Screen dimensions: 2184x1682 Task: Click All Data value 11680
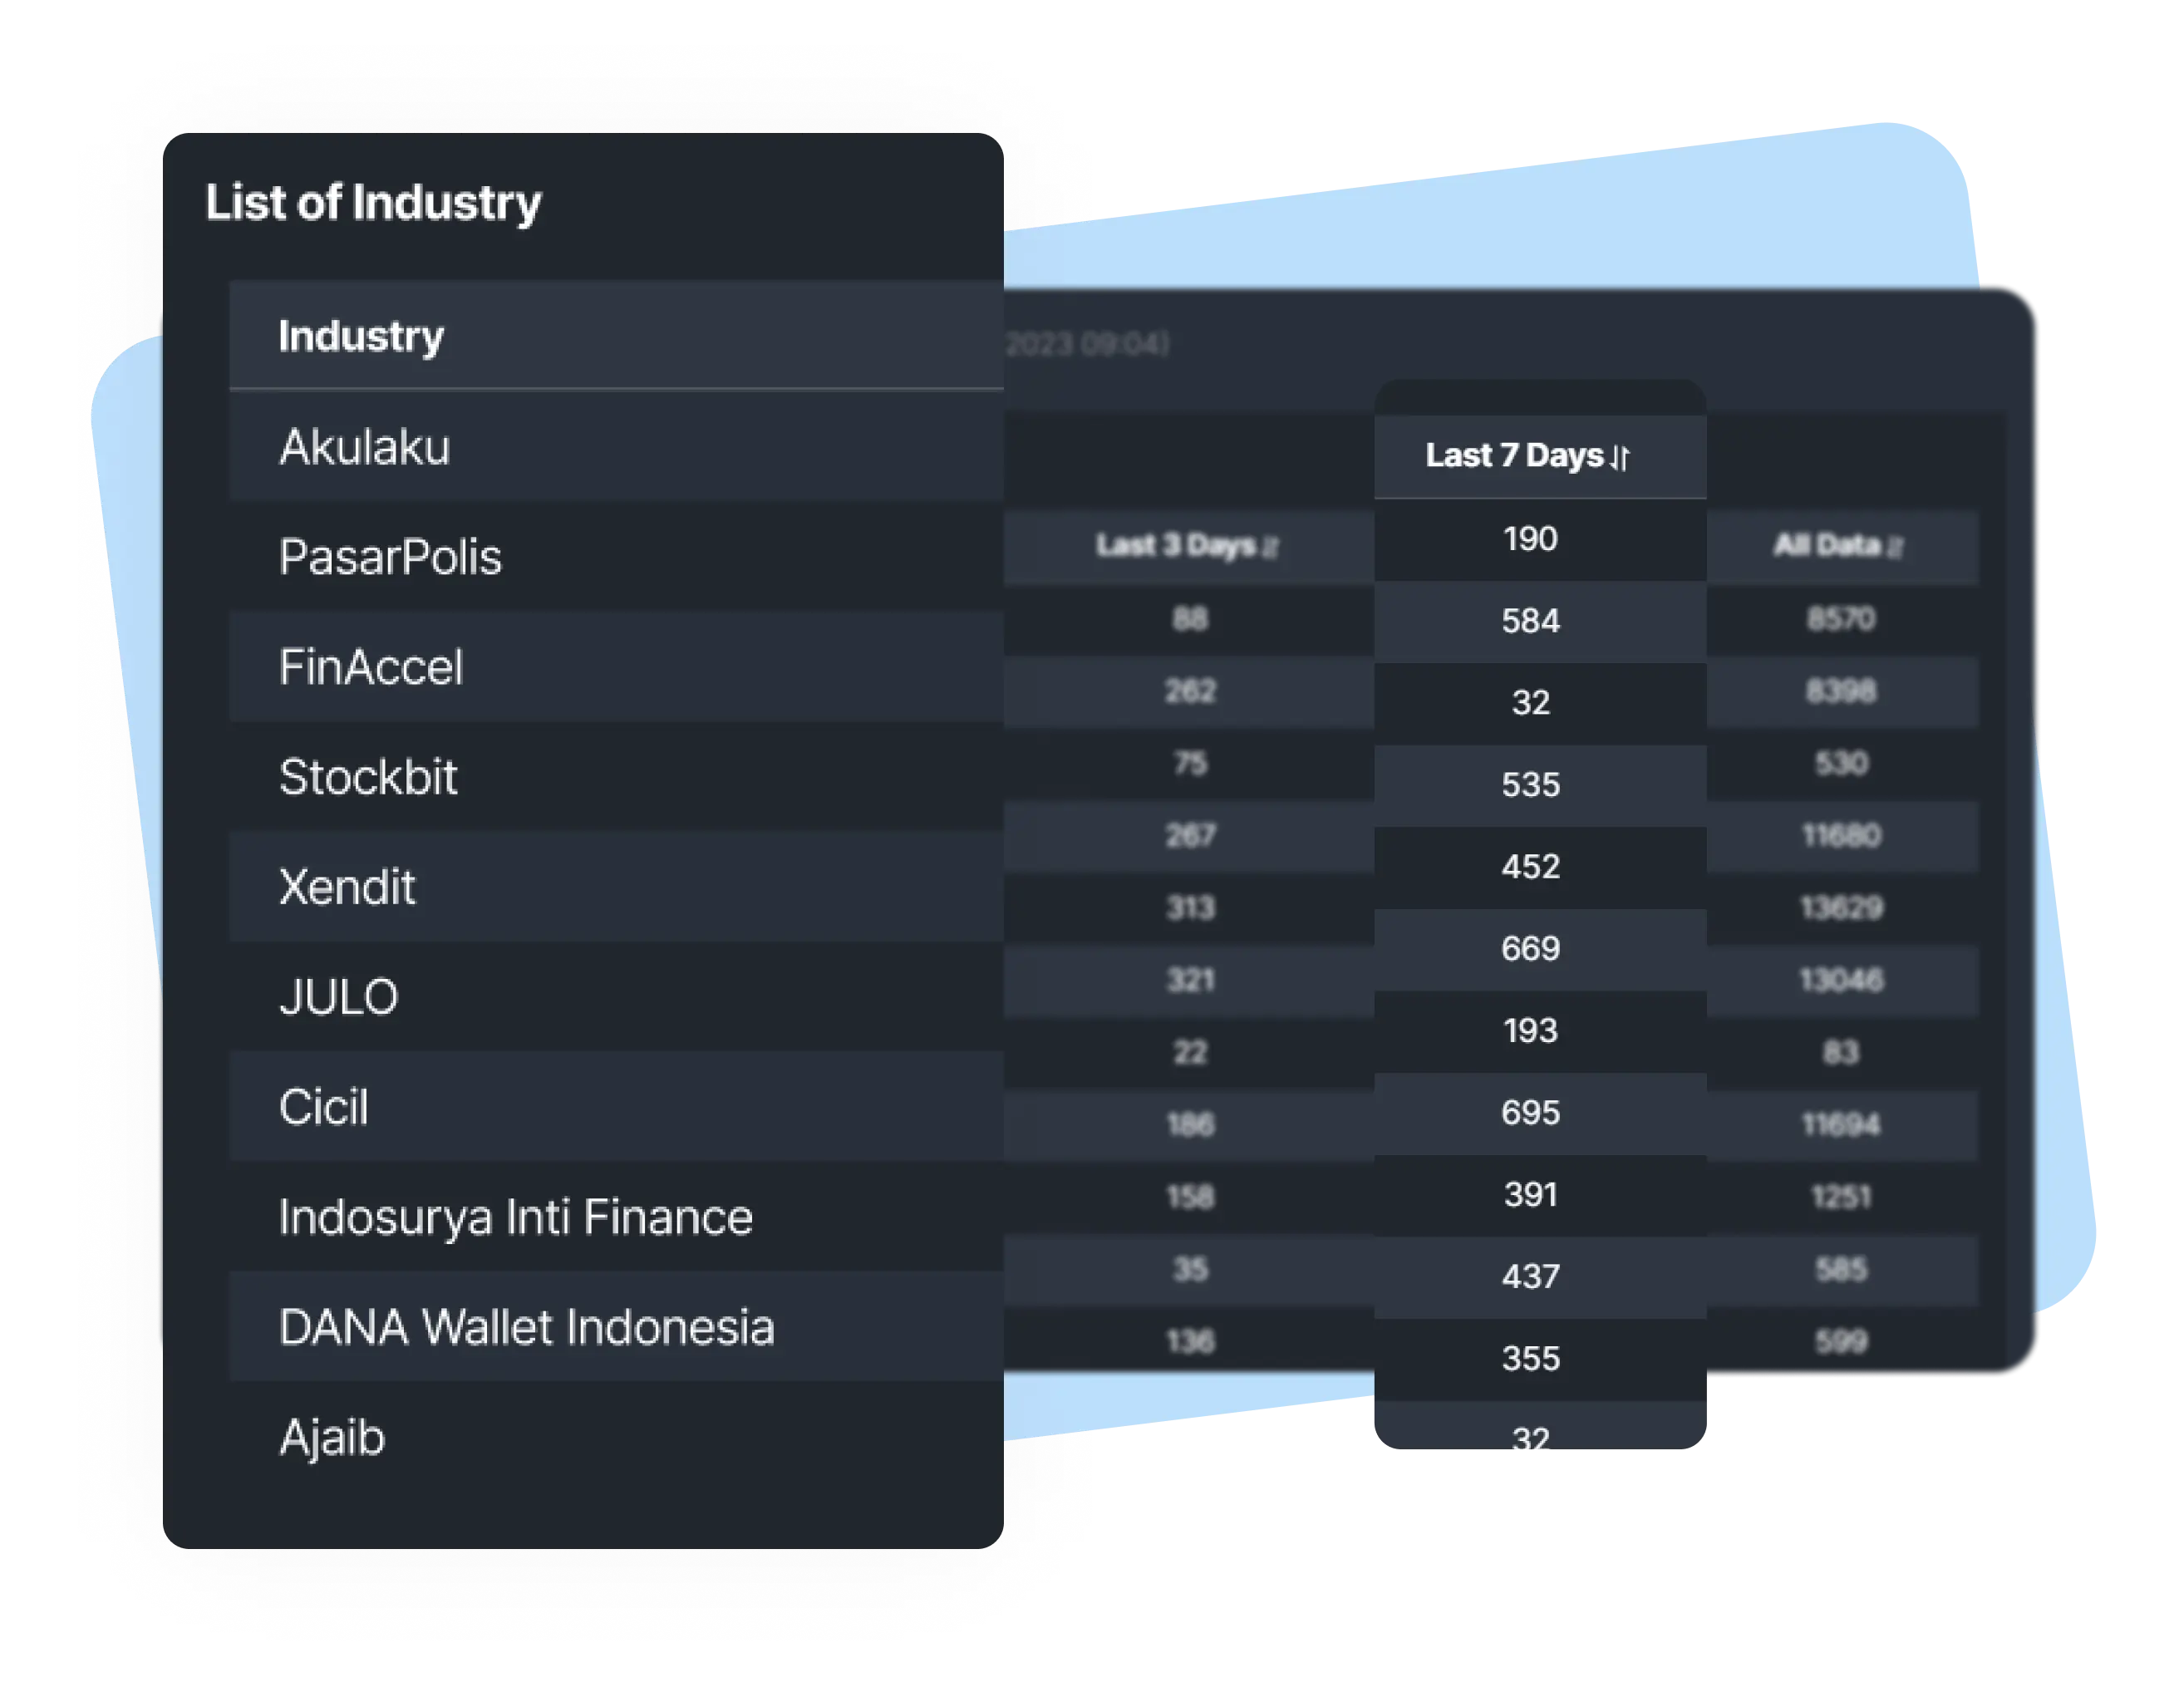pyautogui.click(x=1840, y=836)
